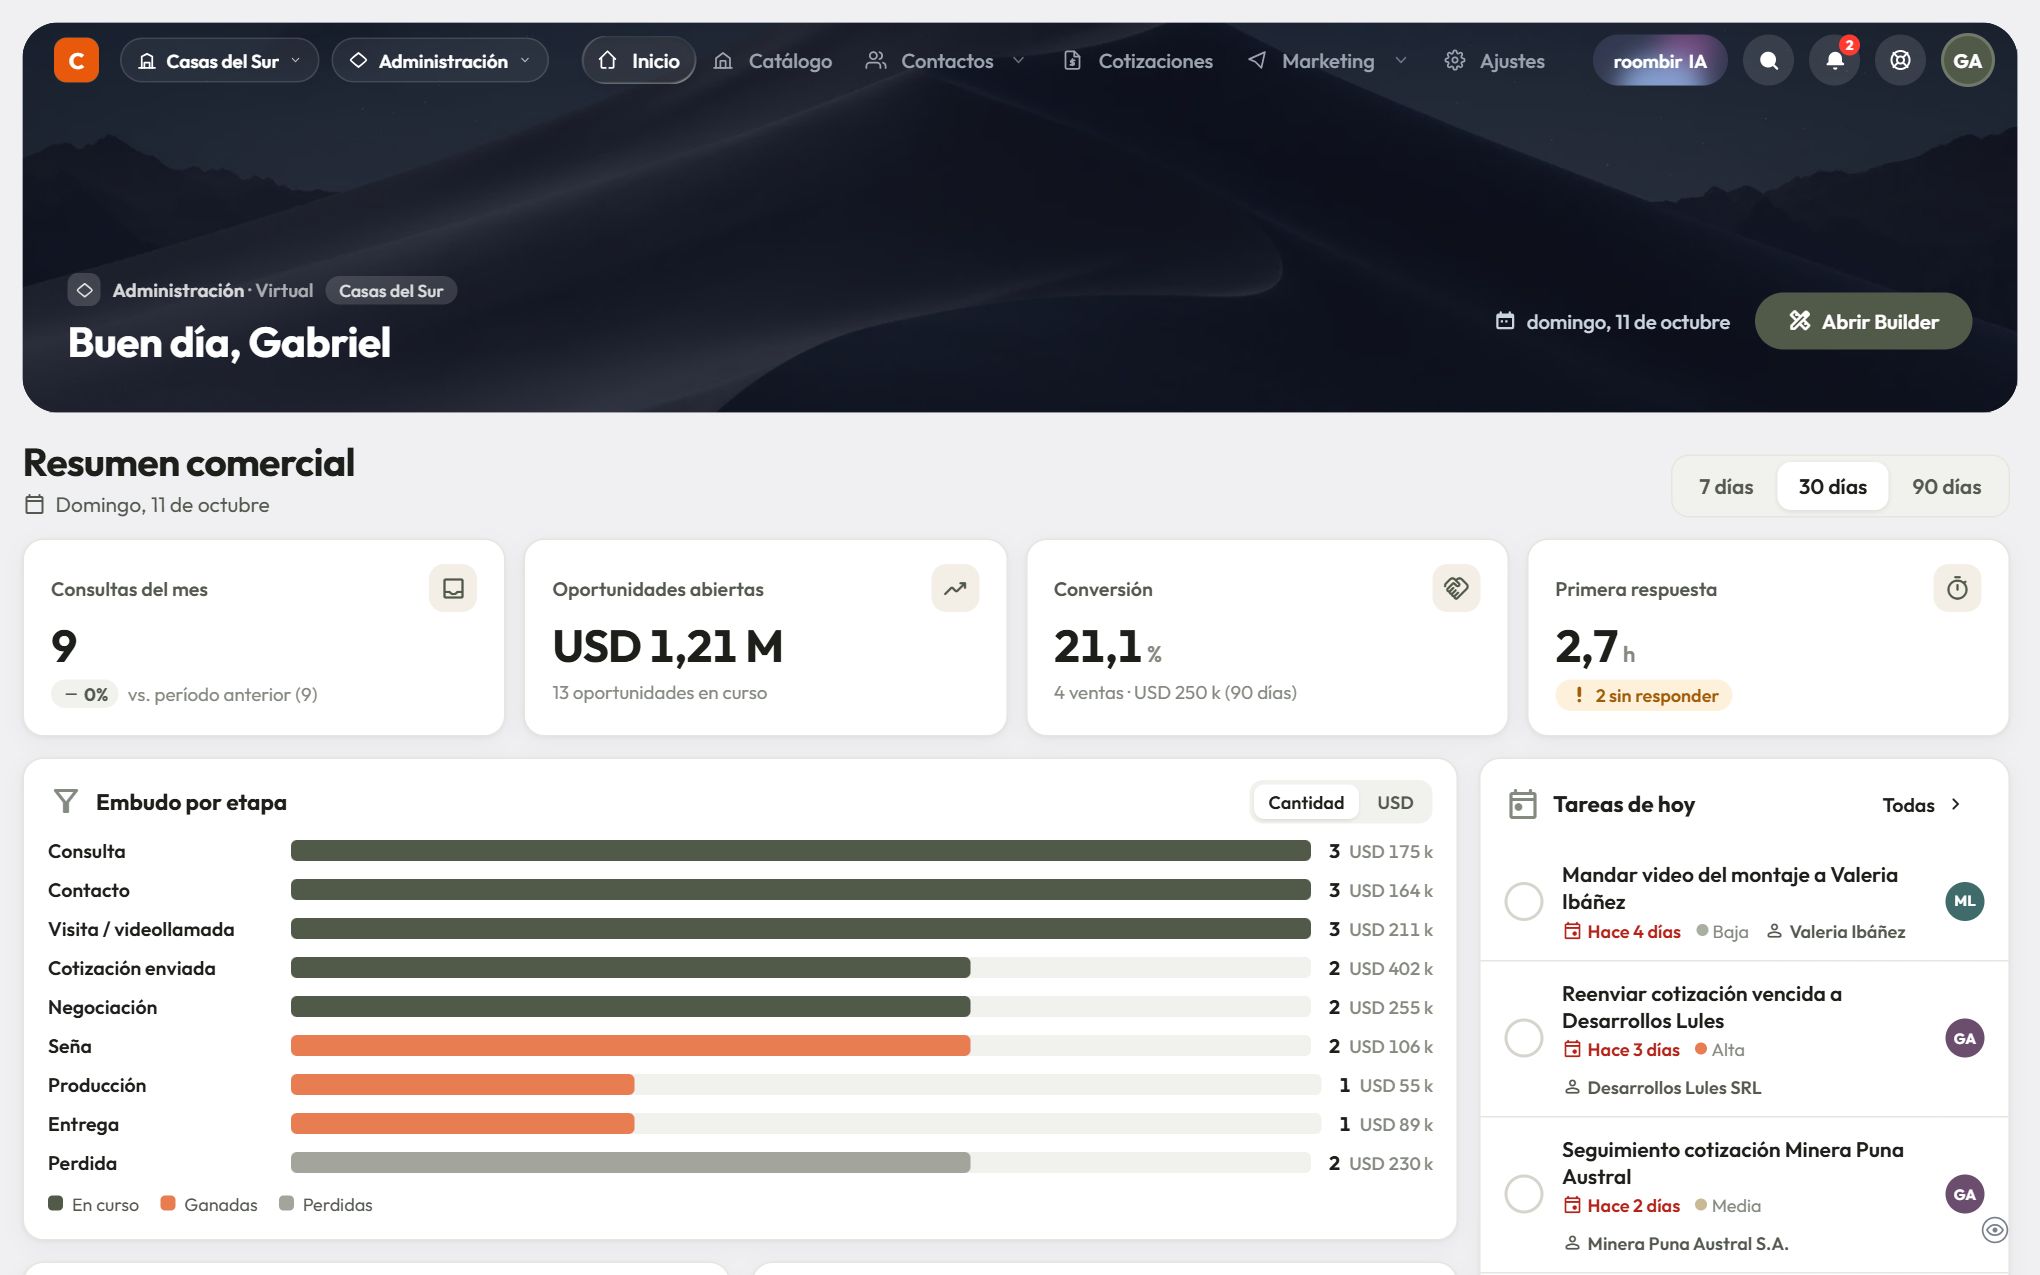Open the roombir IA assistant
This screenshot has width=2040, height=1275.
click(1659, 61)
